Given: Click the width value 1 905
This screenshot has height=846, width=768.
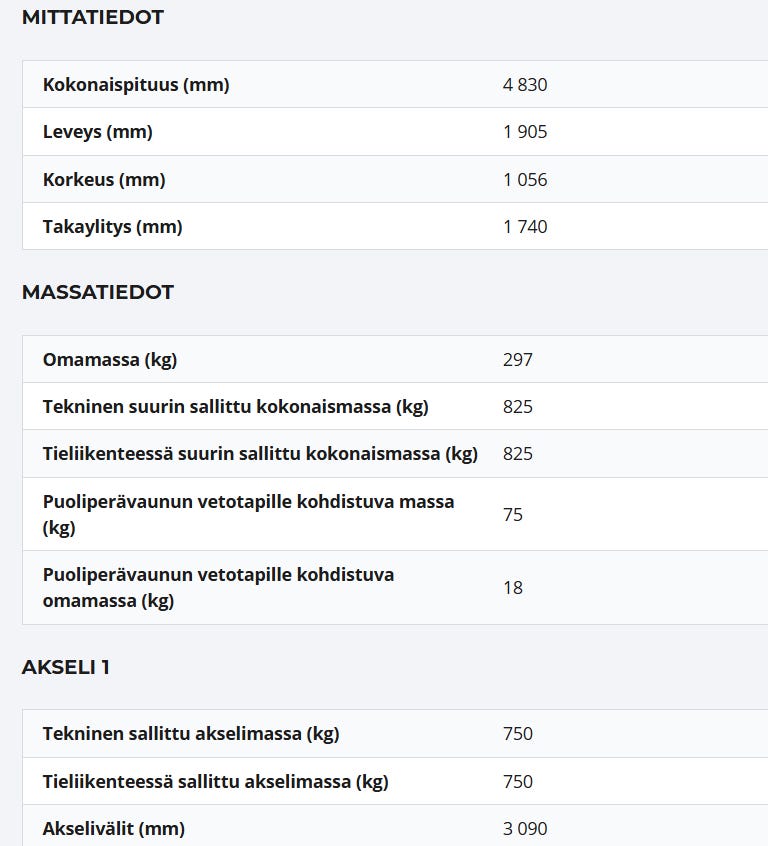Looking at the screenshot, I should (525, 132).
